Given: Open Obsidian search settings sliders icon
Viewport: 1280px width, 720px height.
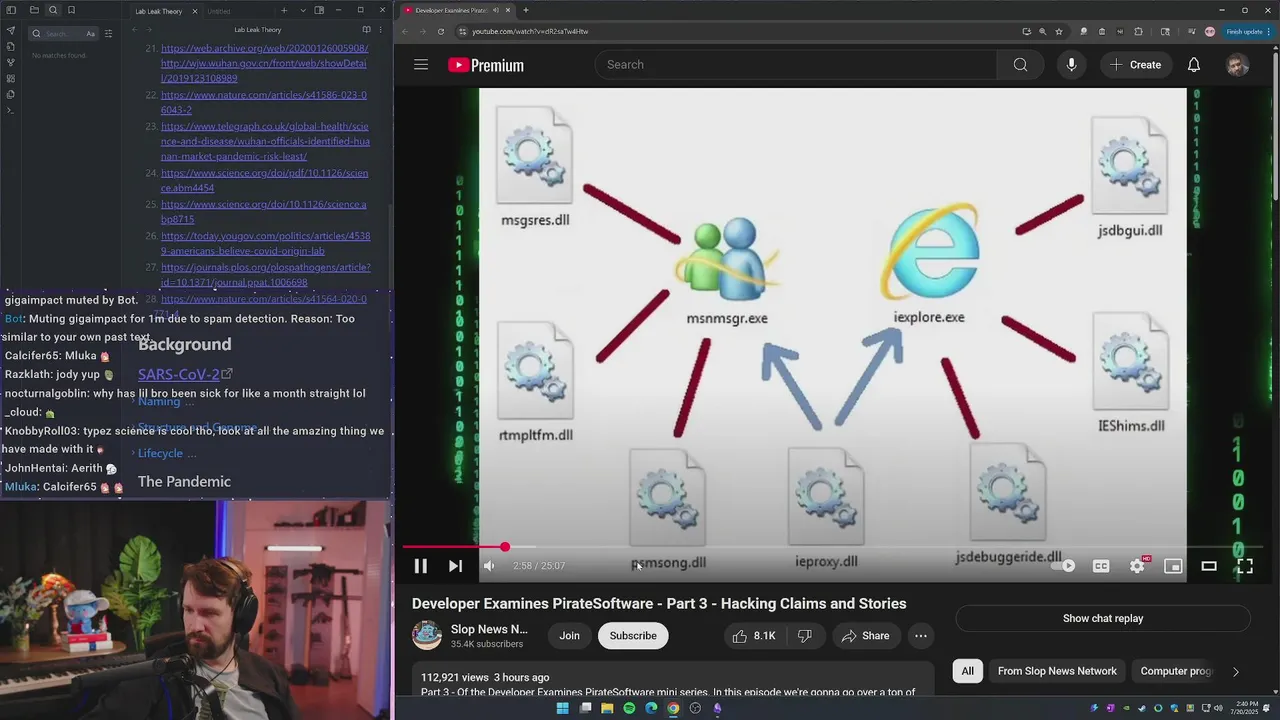Looking at the screenshot, I should 108,33.
